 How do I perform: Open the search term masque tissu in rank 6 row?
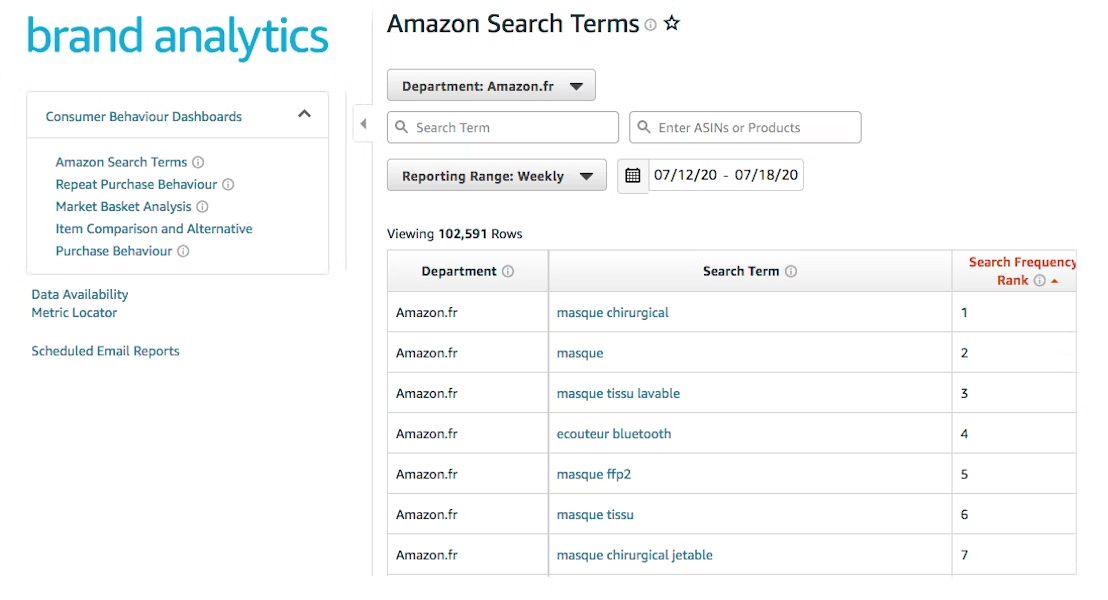pyautogui.click(x=595, y=514)
